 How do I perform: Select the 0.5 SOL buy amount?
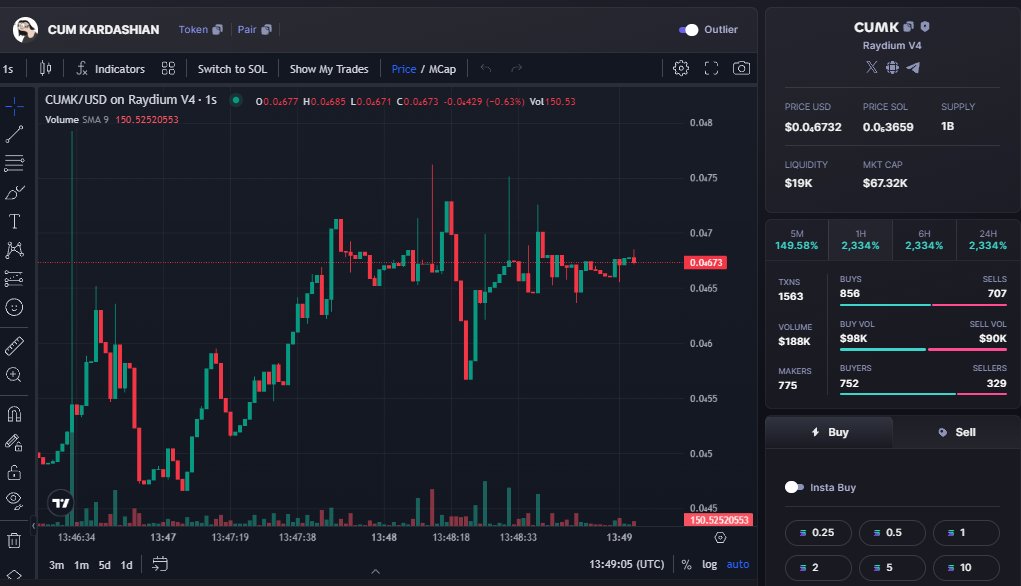(892, 533)
